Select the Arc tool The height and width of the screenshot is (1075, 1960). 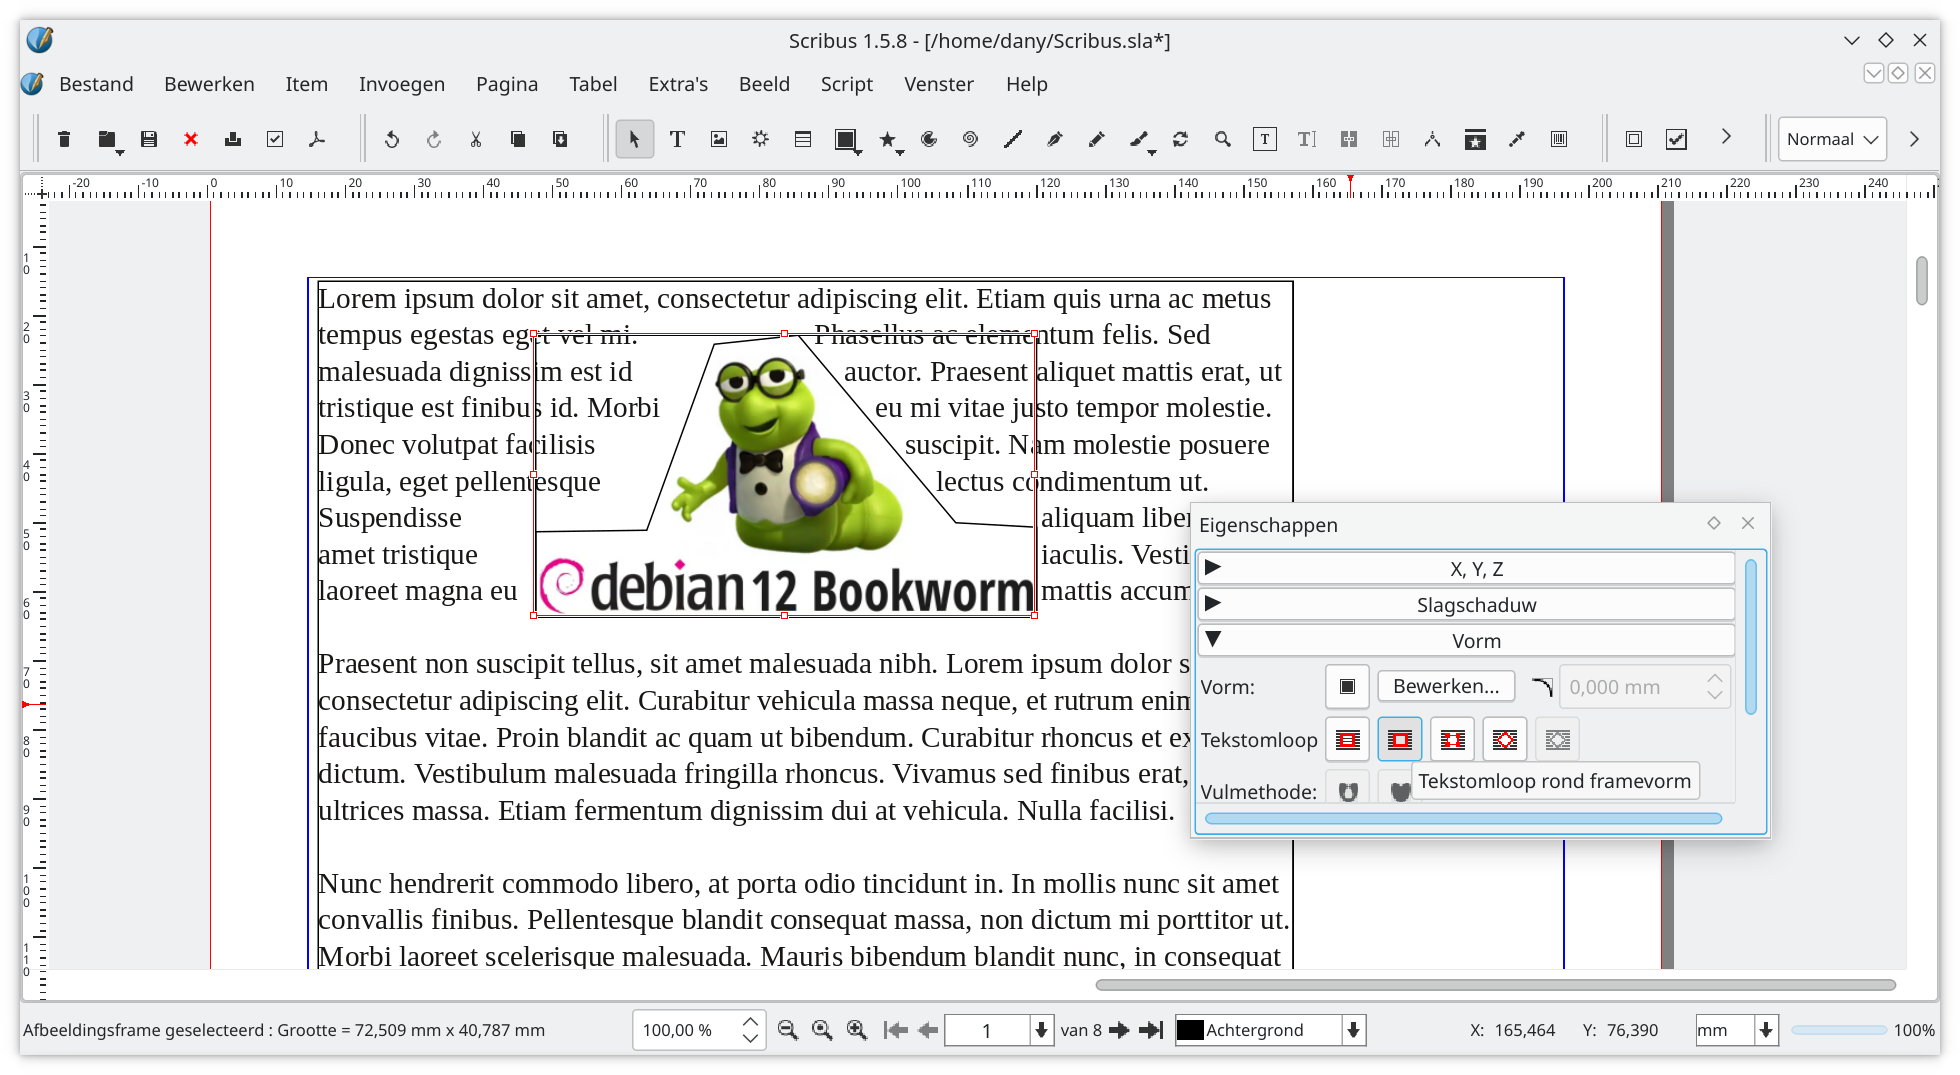pos(929,139)
